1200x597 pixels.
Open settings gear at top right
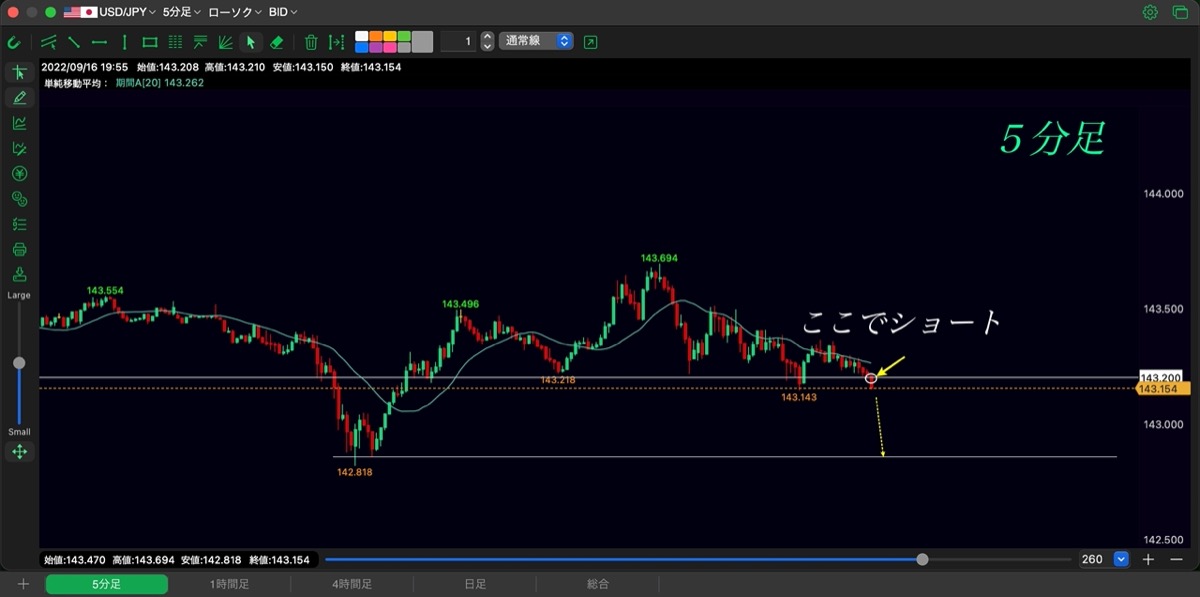tap(1150, 12)
